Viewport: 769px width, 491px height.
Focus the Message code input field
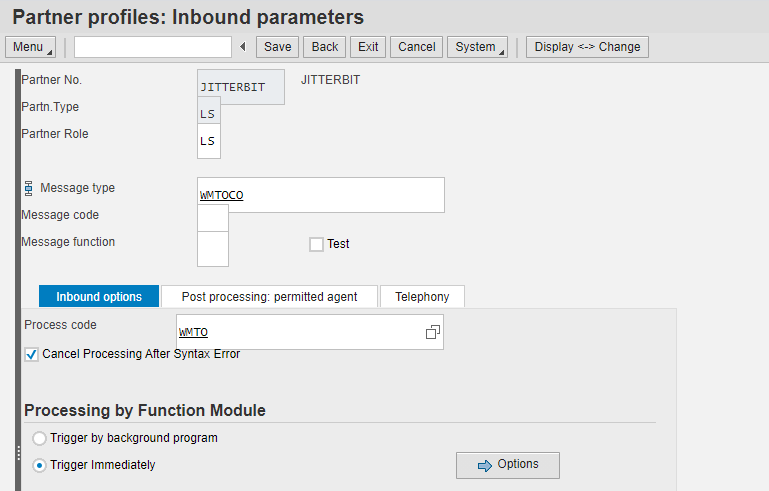[x=212, y=216]
